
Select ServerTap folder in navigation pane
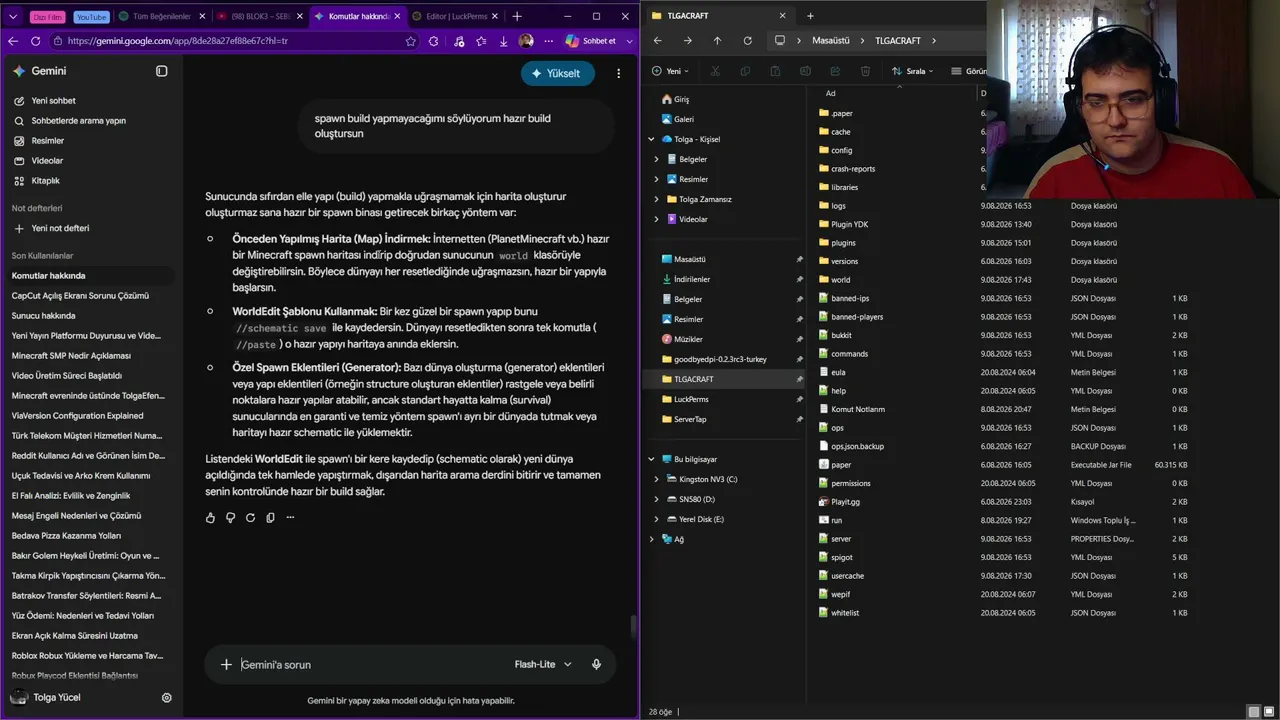(690, 419)
